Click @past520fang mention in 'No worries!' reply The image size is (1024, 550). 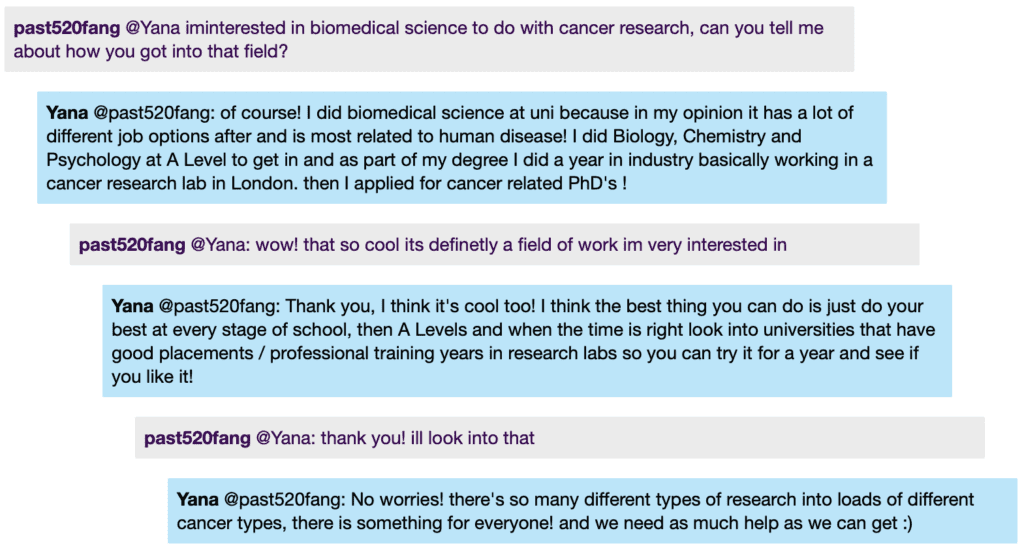284,500
